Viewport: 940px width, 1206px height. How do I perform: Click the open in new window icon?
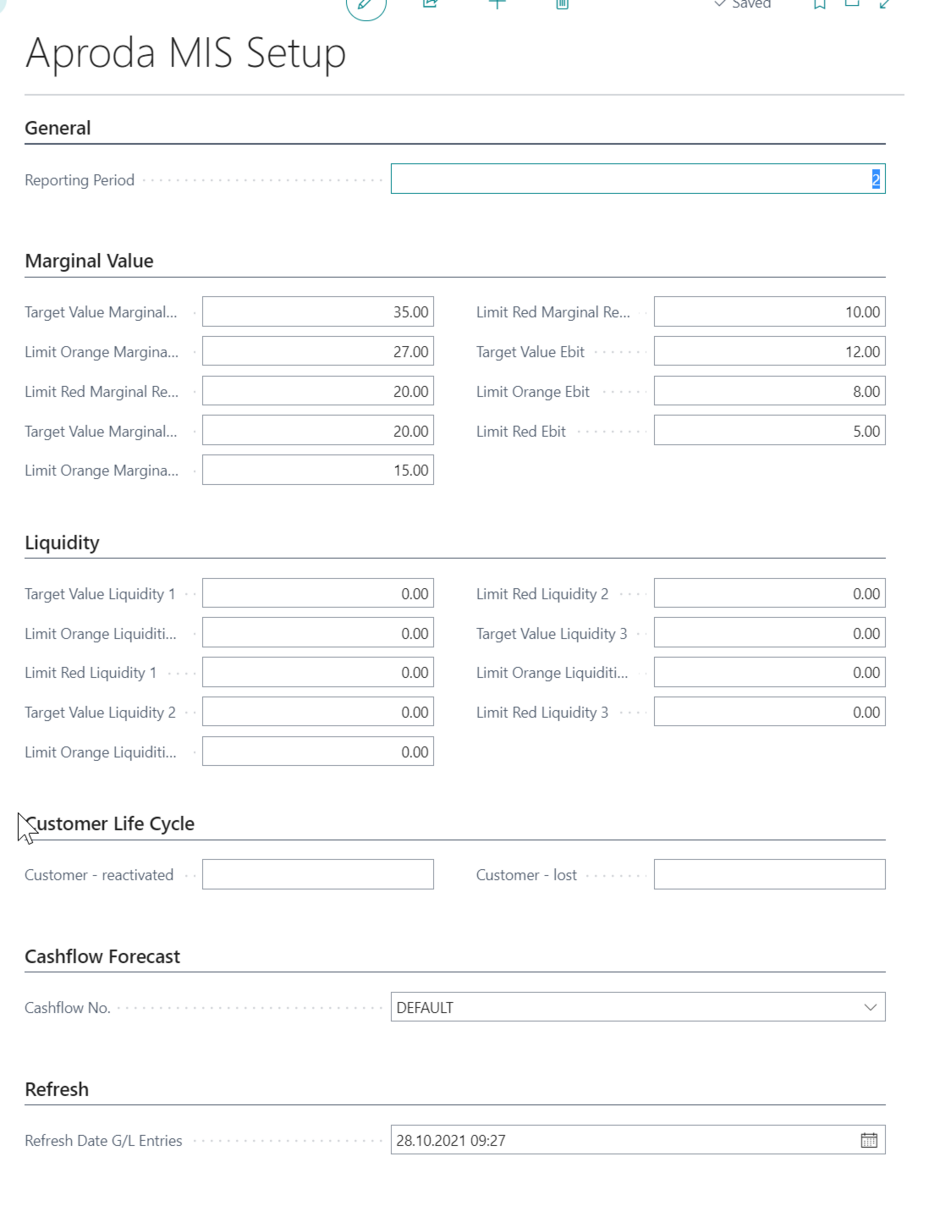point(852,4)
